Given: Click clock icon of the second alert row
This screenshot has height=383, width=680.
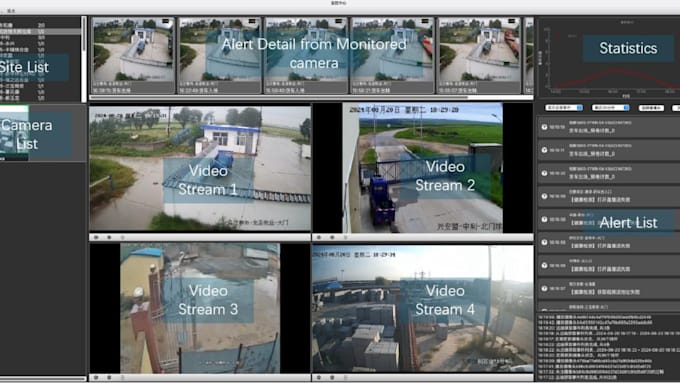Looking at the screenshot, I should (544, 150).
